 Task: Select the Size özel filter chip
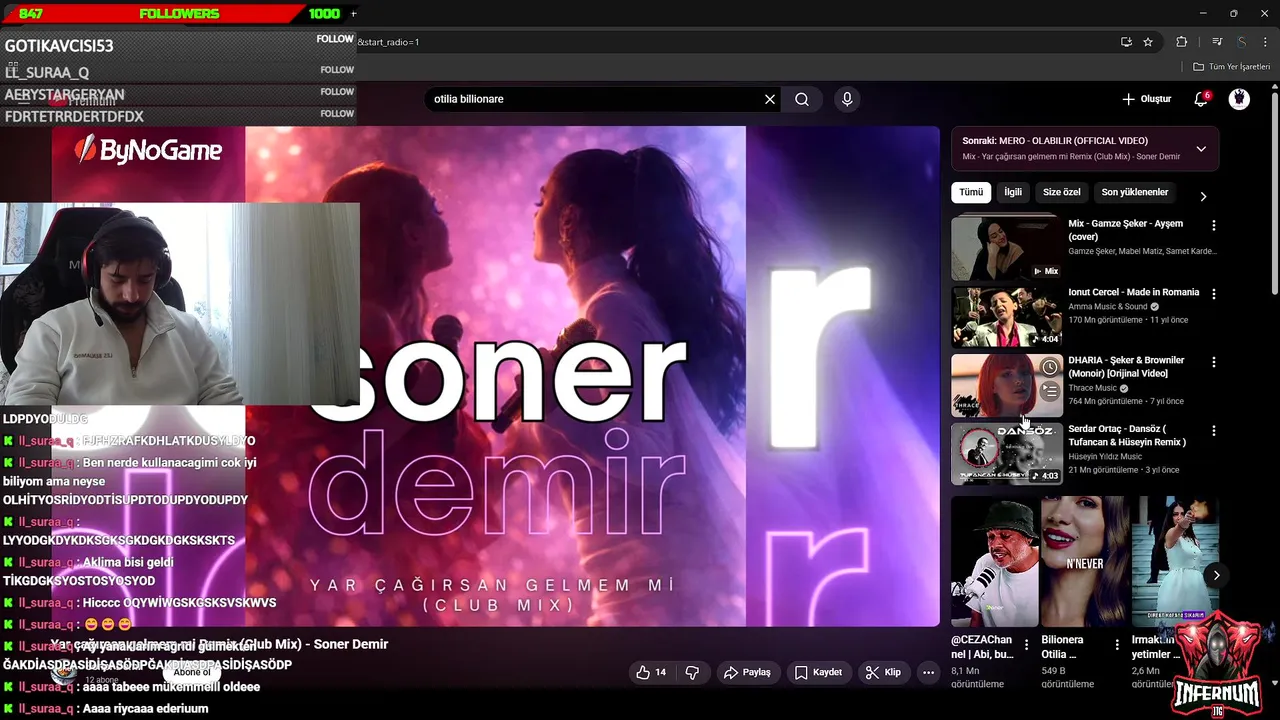coord(1062,192)
